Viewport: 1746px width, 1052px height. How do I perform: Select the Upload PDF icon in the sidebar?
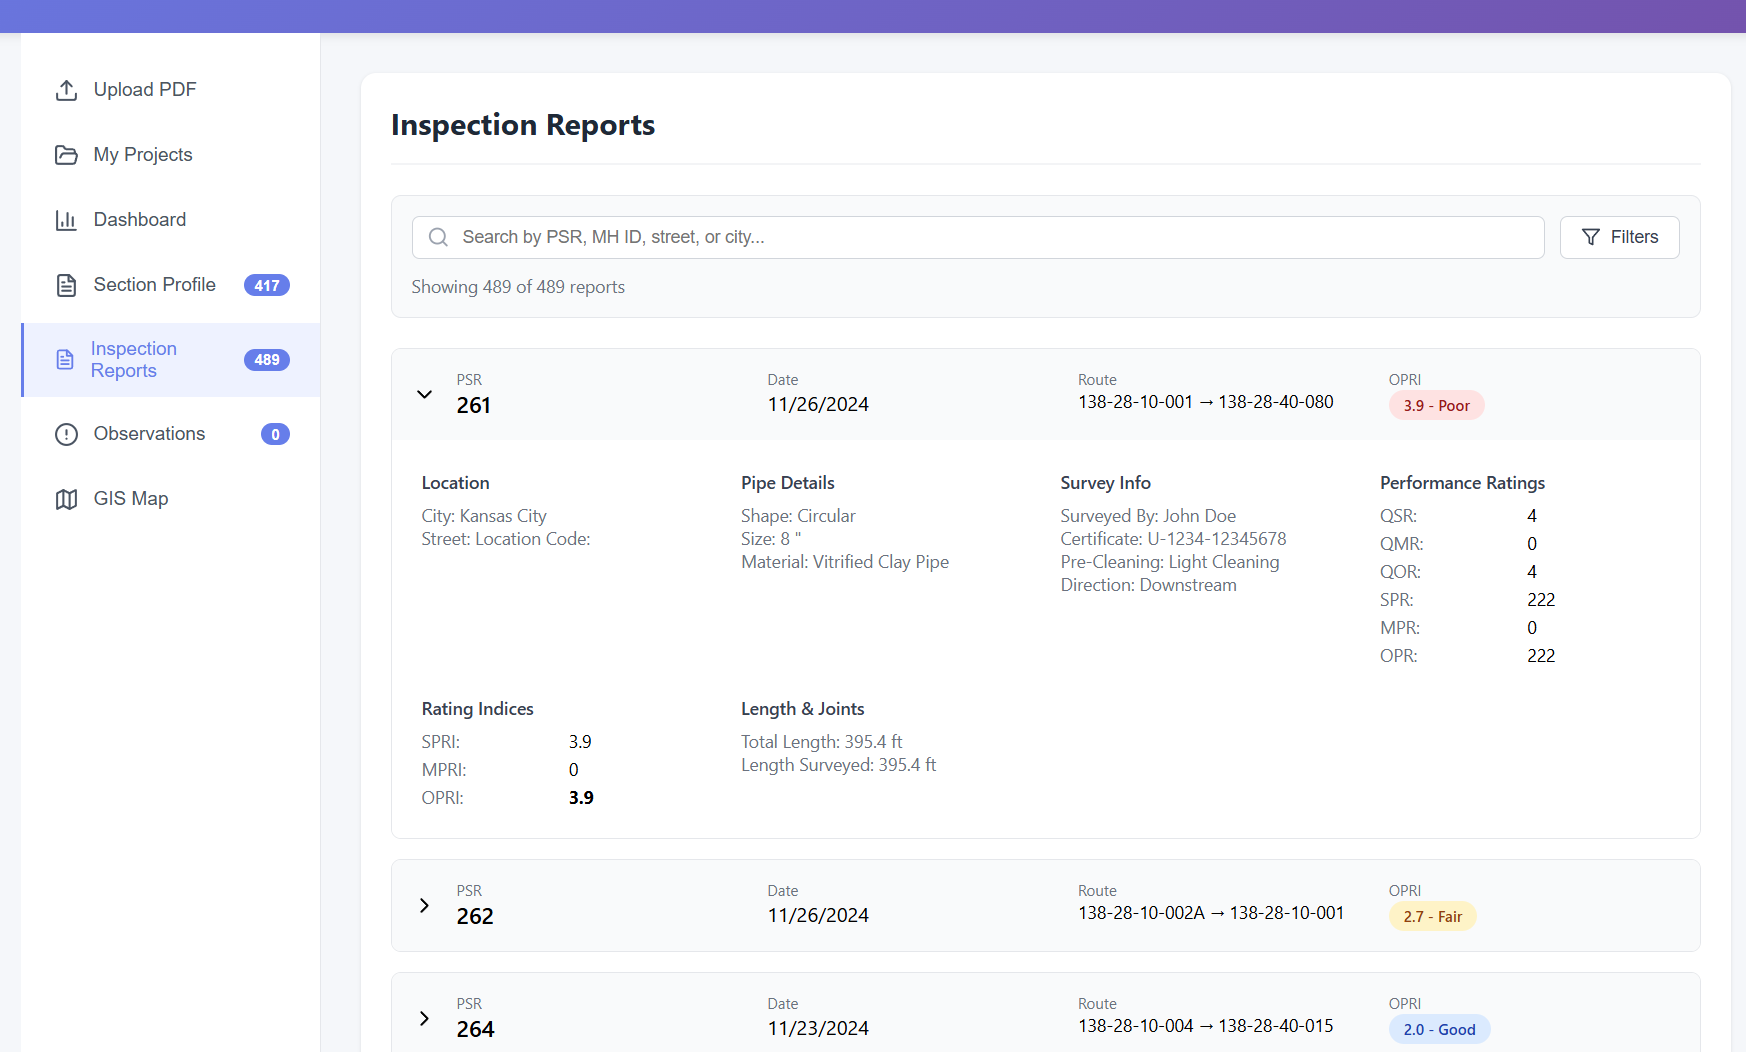point(66,89)
